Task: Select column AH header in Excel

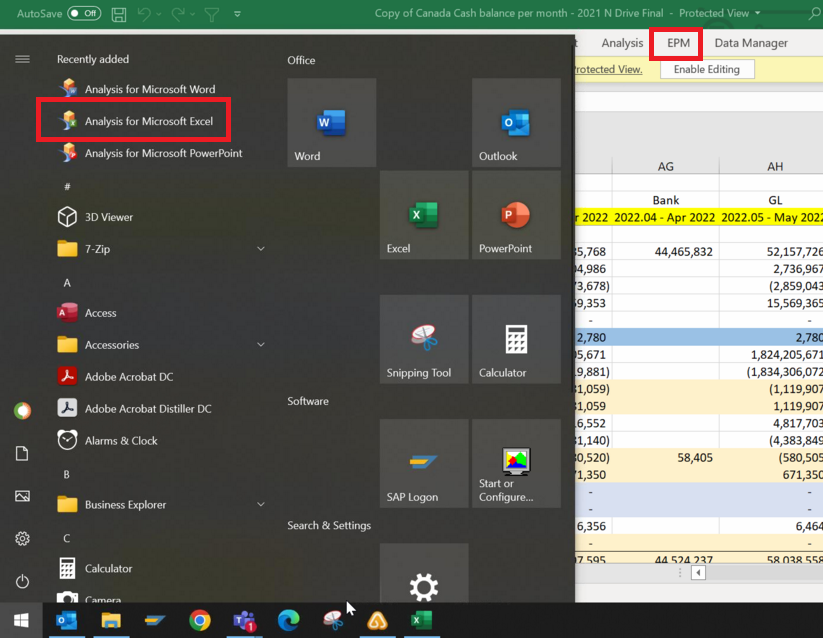Action: [x=775, y=166]
